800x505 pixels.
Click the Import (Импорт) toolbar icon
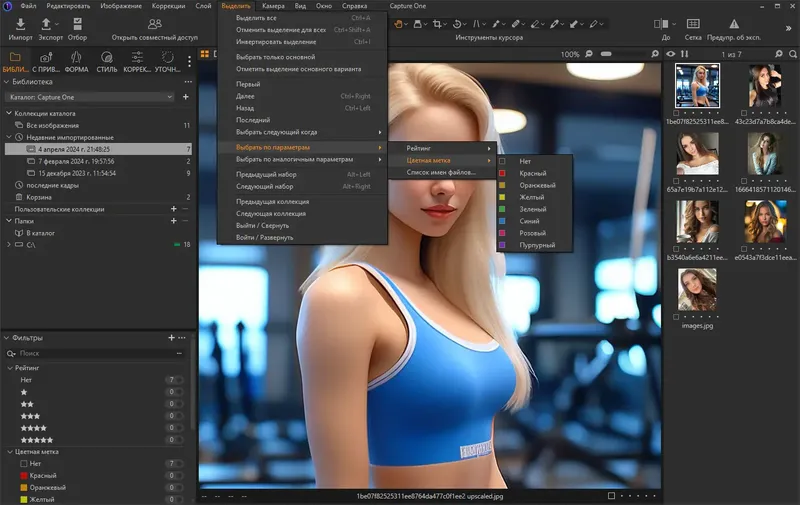point(20,24)
